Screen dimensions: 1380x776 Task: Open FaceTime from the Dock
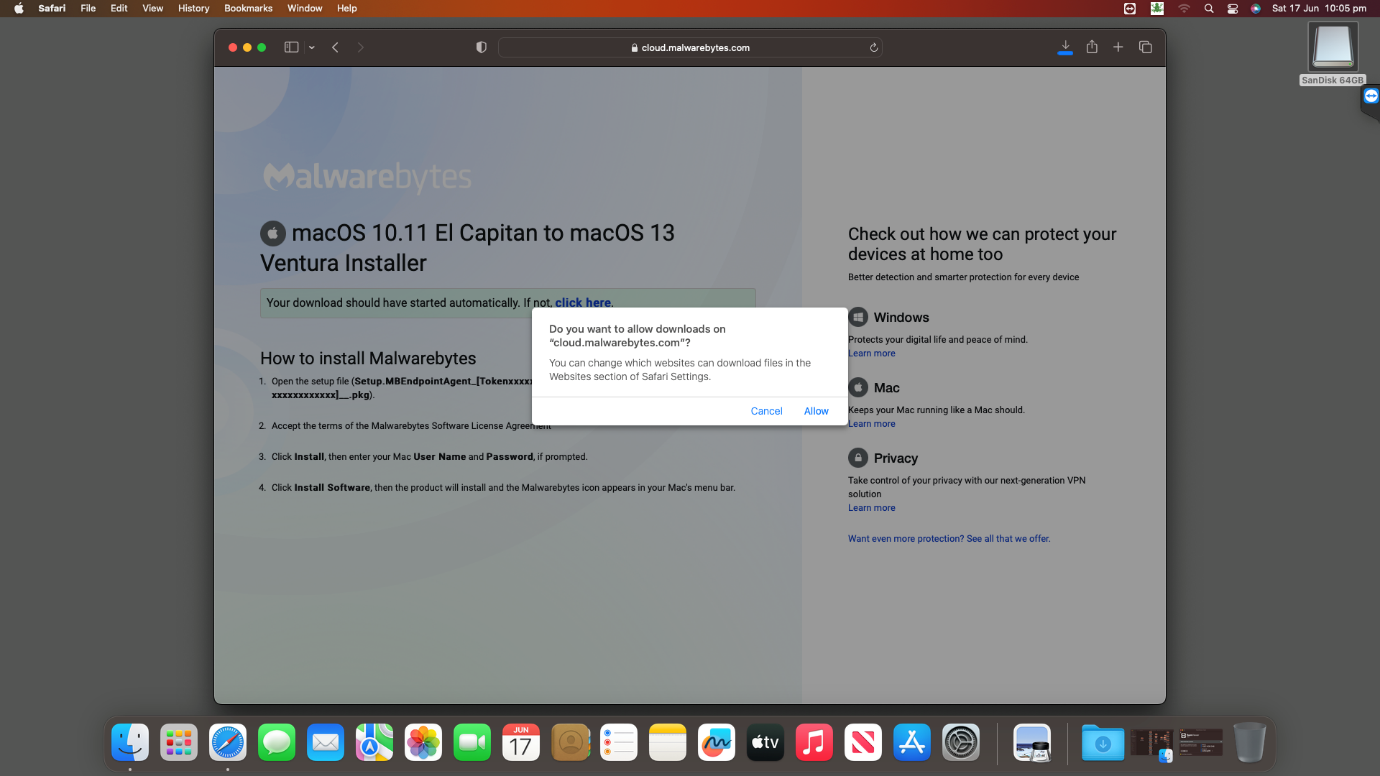(473, 742)
